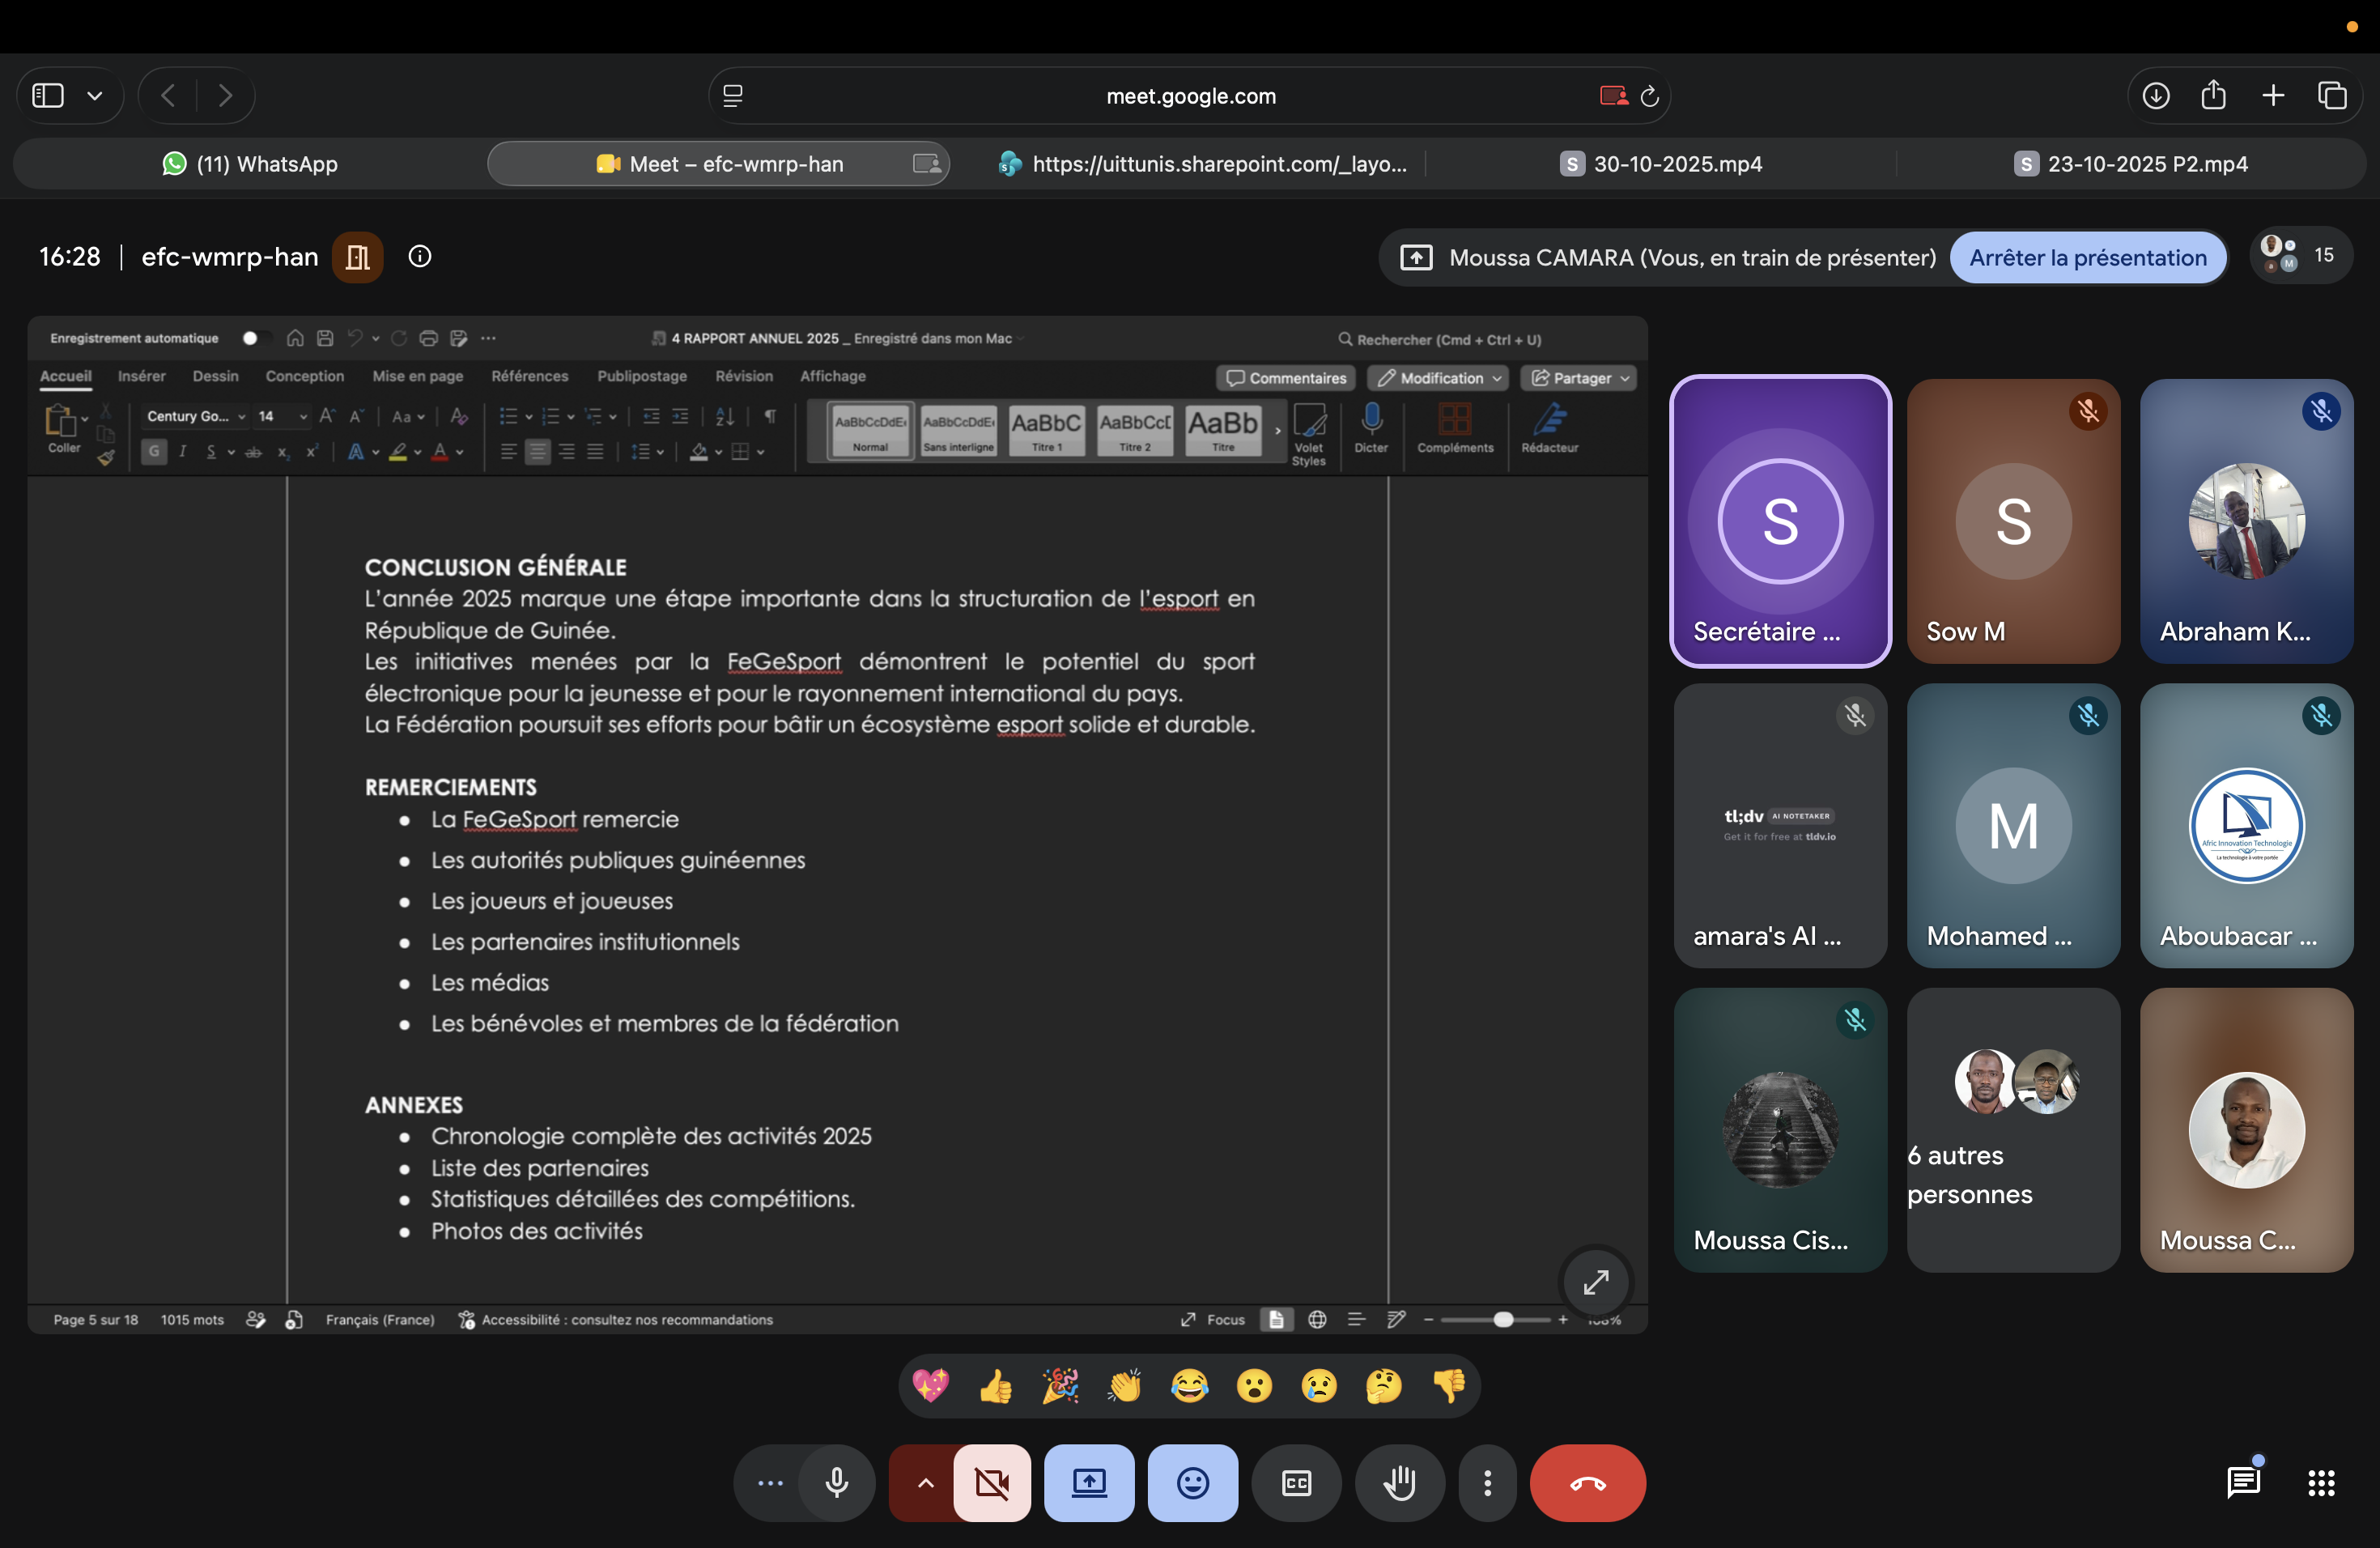Mute the microphone
Image resolution: width=2380 pixels, height=1548 pixels.
click(x=837, y=1482)
